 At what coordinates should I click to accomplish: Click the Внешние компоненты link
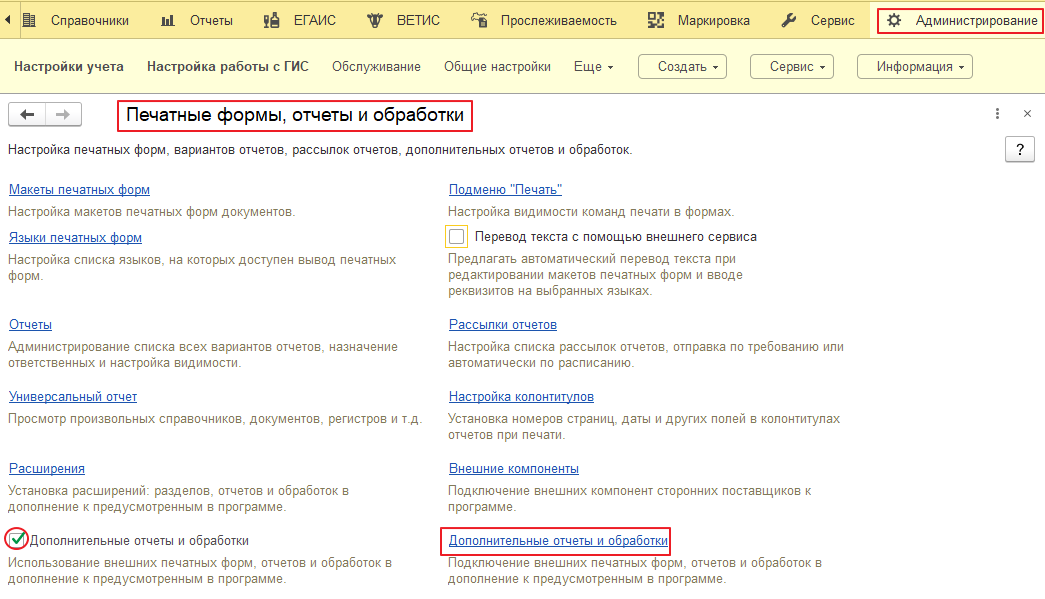pyautogui.click(x=513, y=468)
